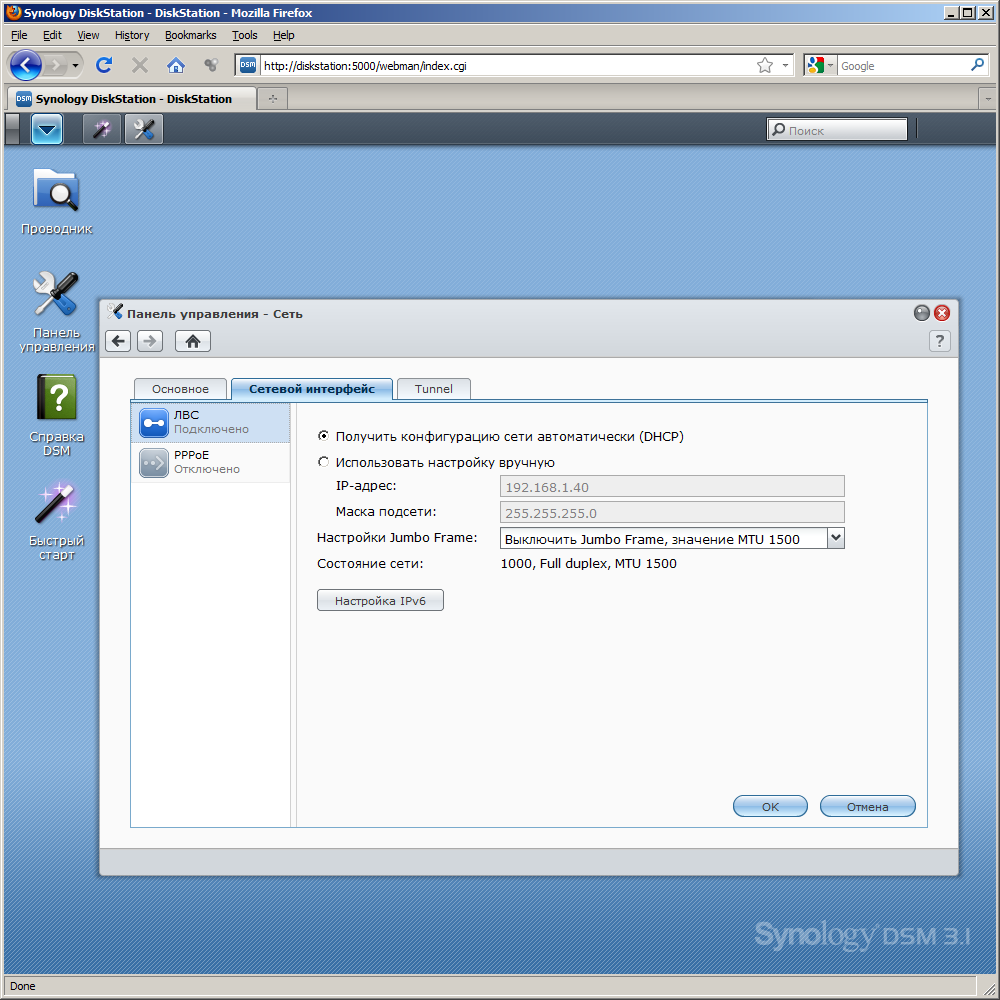Image resolution: width=1000 pixels, height=1000 pixels.
Task: Close the Панель управления - Сеть window
Action: 942,312
